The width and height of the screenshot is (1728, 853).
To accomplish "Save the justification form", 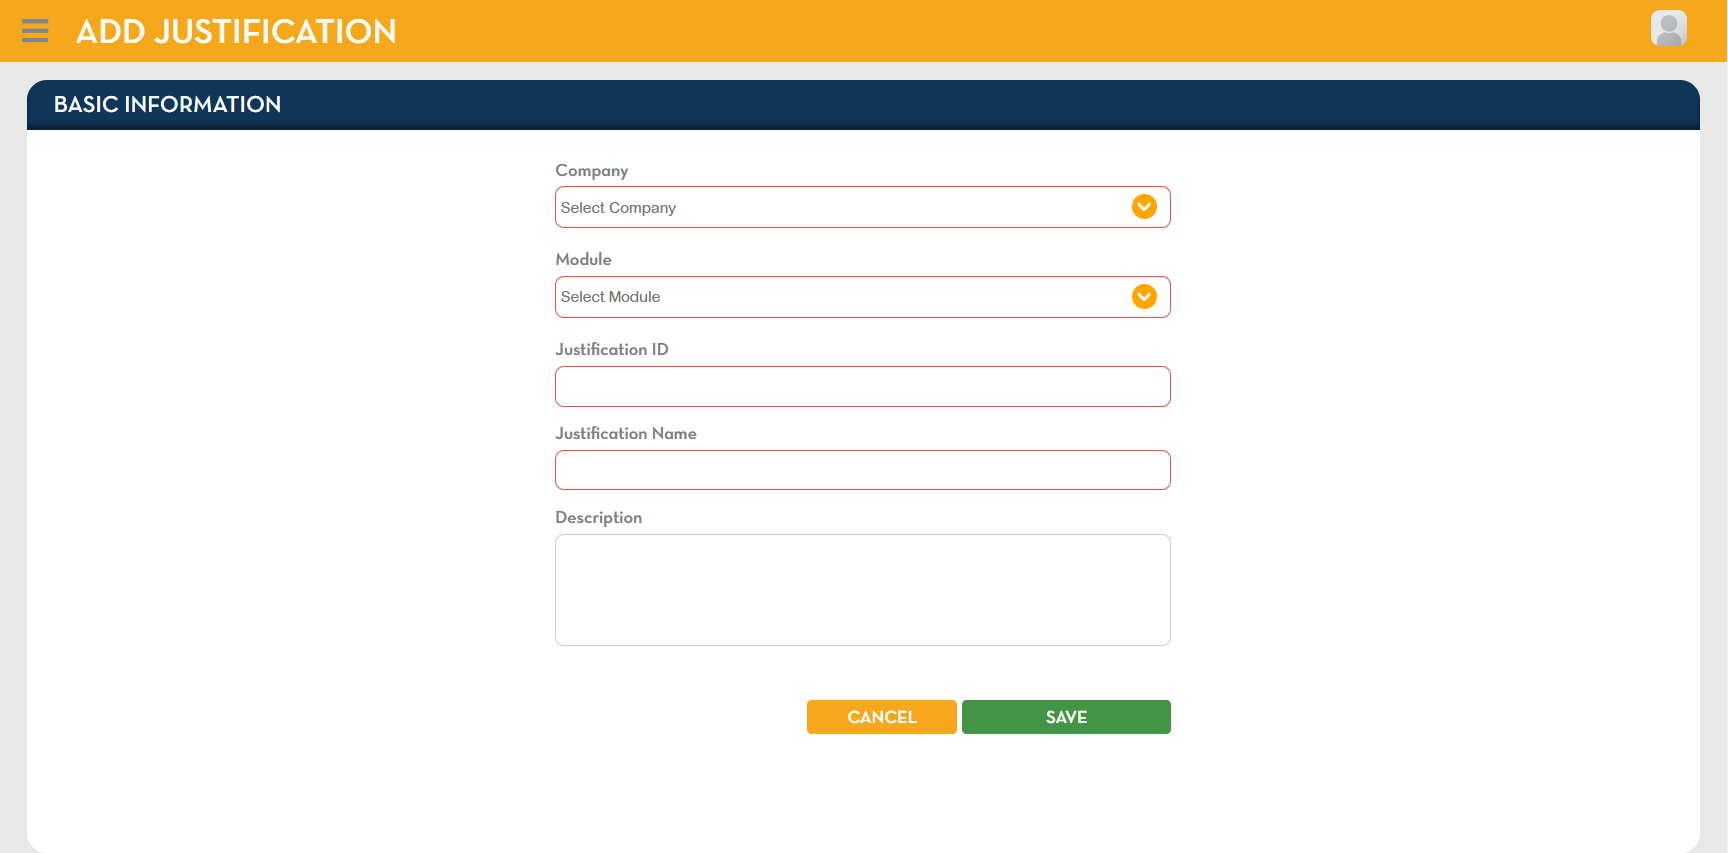I will click(x=1066, y=717).
